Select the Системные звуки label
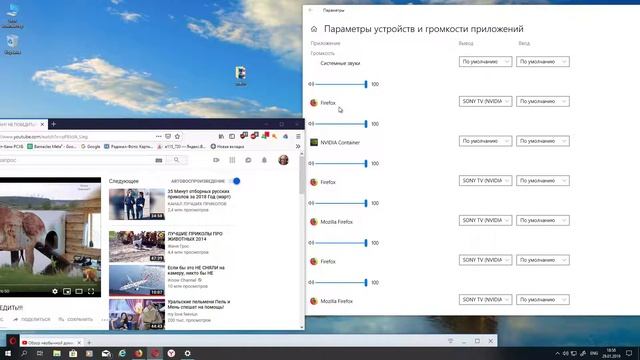This screenshot has width=640, height=360. (340, 63)
